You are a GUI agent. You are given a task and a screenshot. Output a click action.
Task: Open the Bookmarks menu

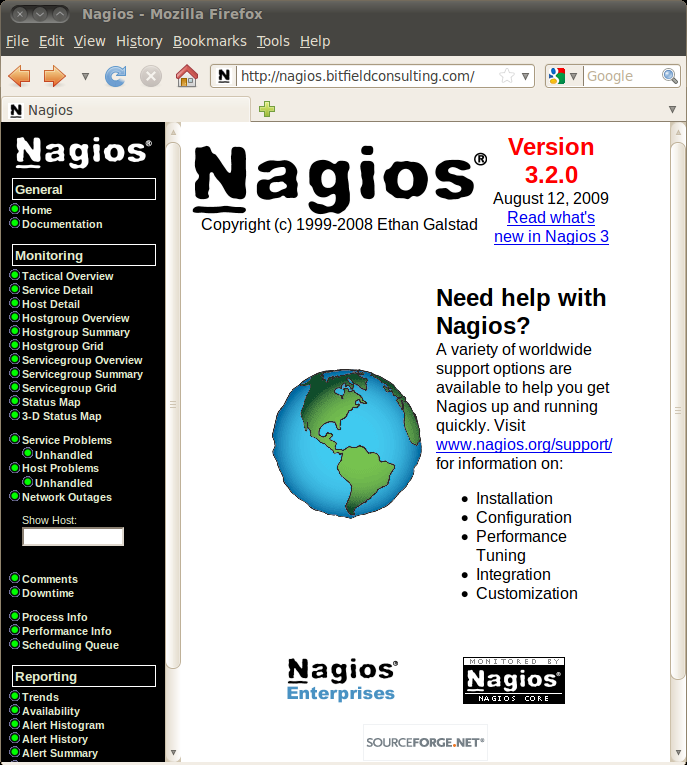click(209, 41)
